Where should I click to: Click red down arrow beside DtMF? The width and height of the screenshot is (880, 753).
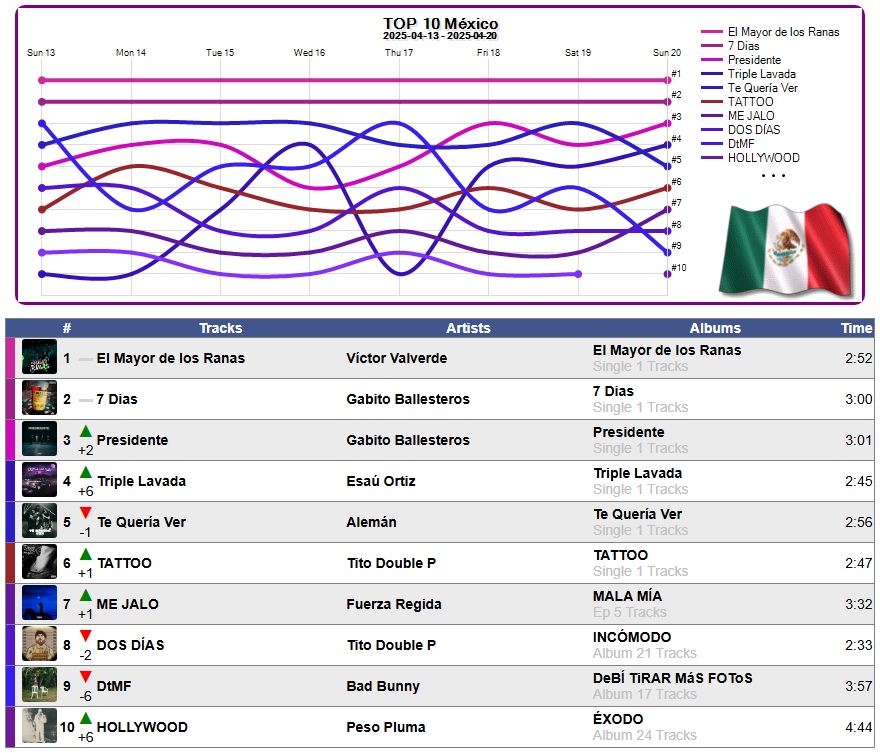pyautogui.click(x=86, y=677)
